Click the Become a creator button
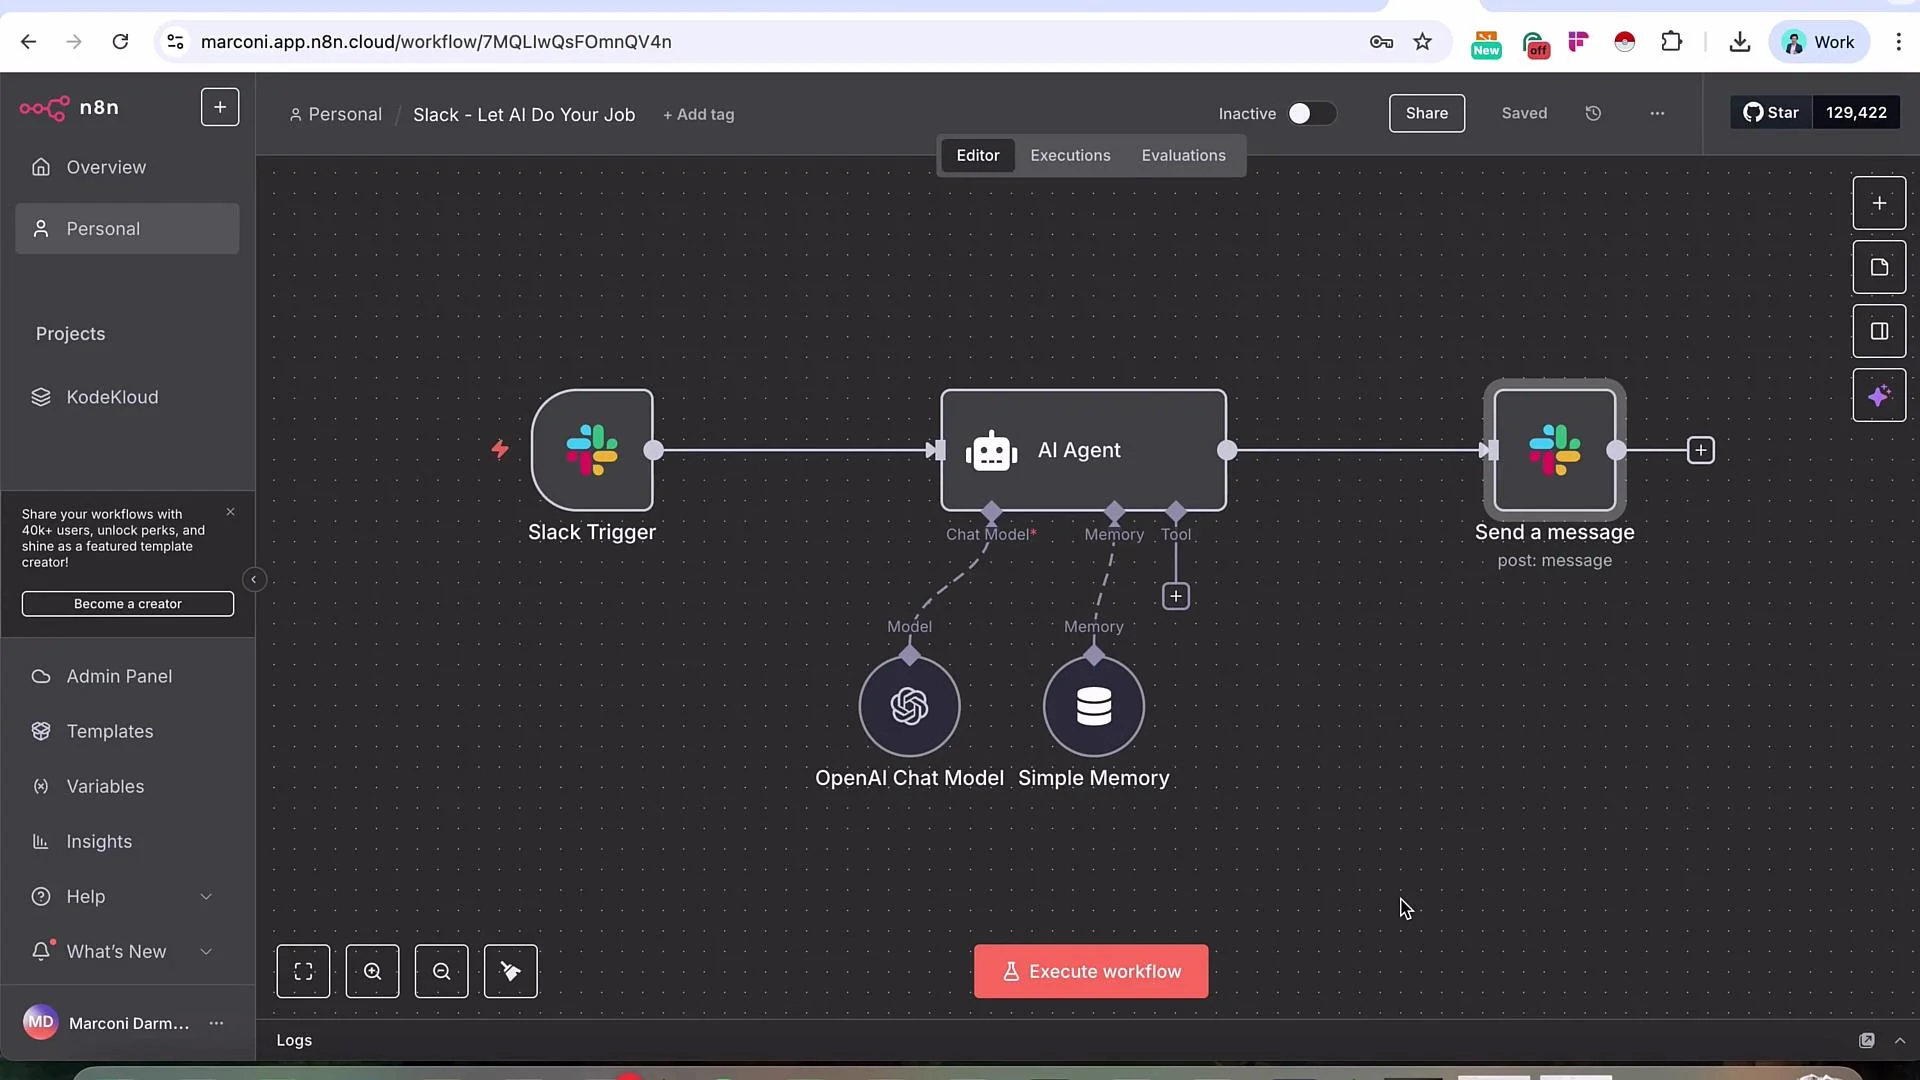The height and width of the screenshot is (1080, 1920). [128, 604]
